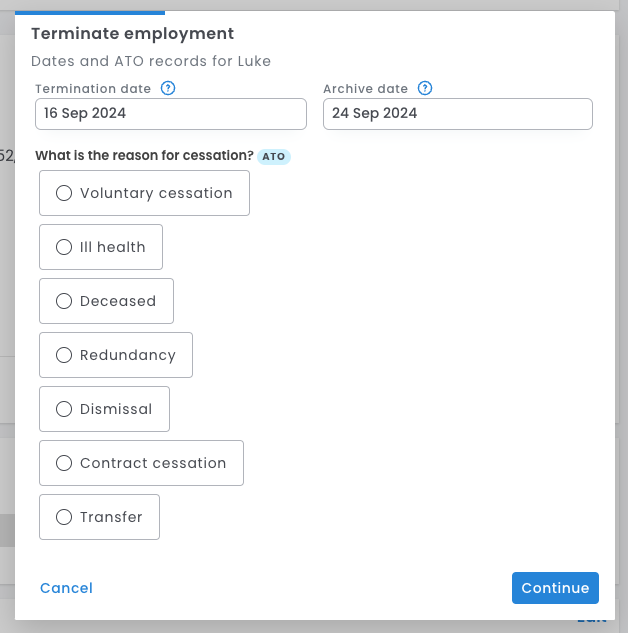Select the Dismissal option
628x633 pixels.
(64, 409)
